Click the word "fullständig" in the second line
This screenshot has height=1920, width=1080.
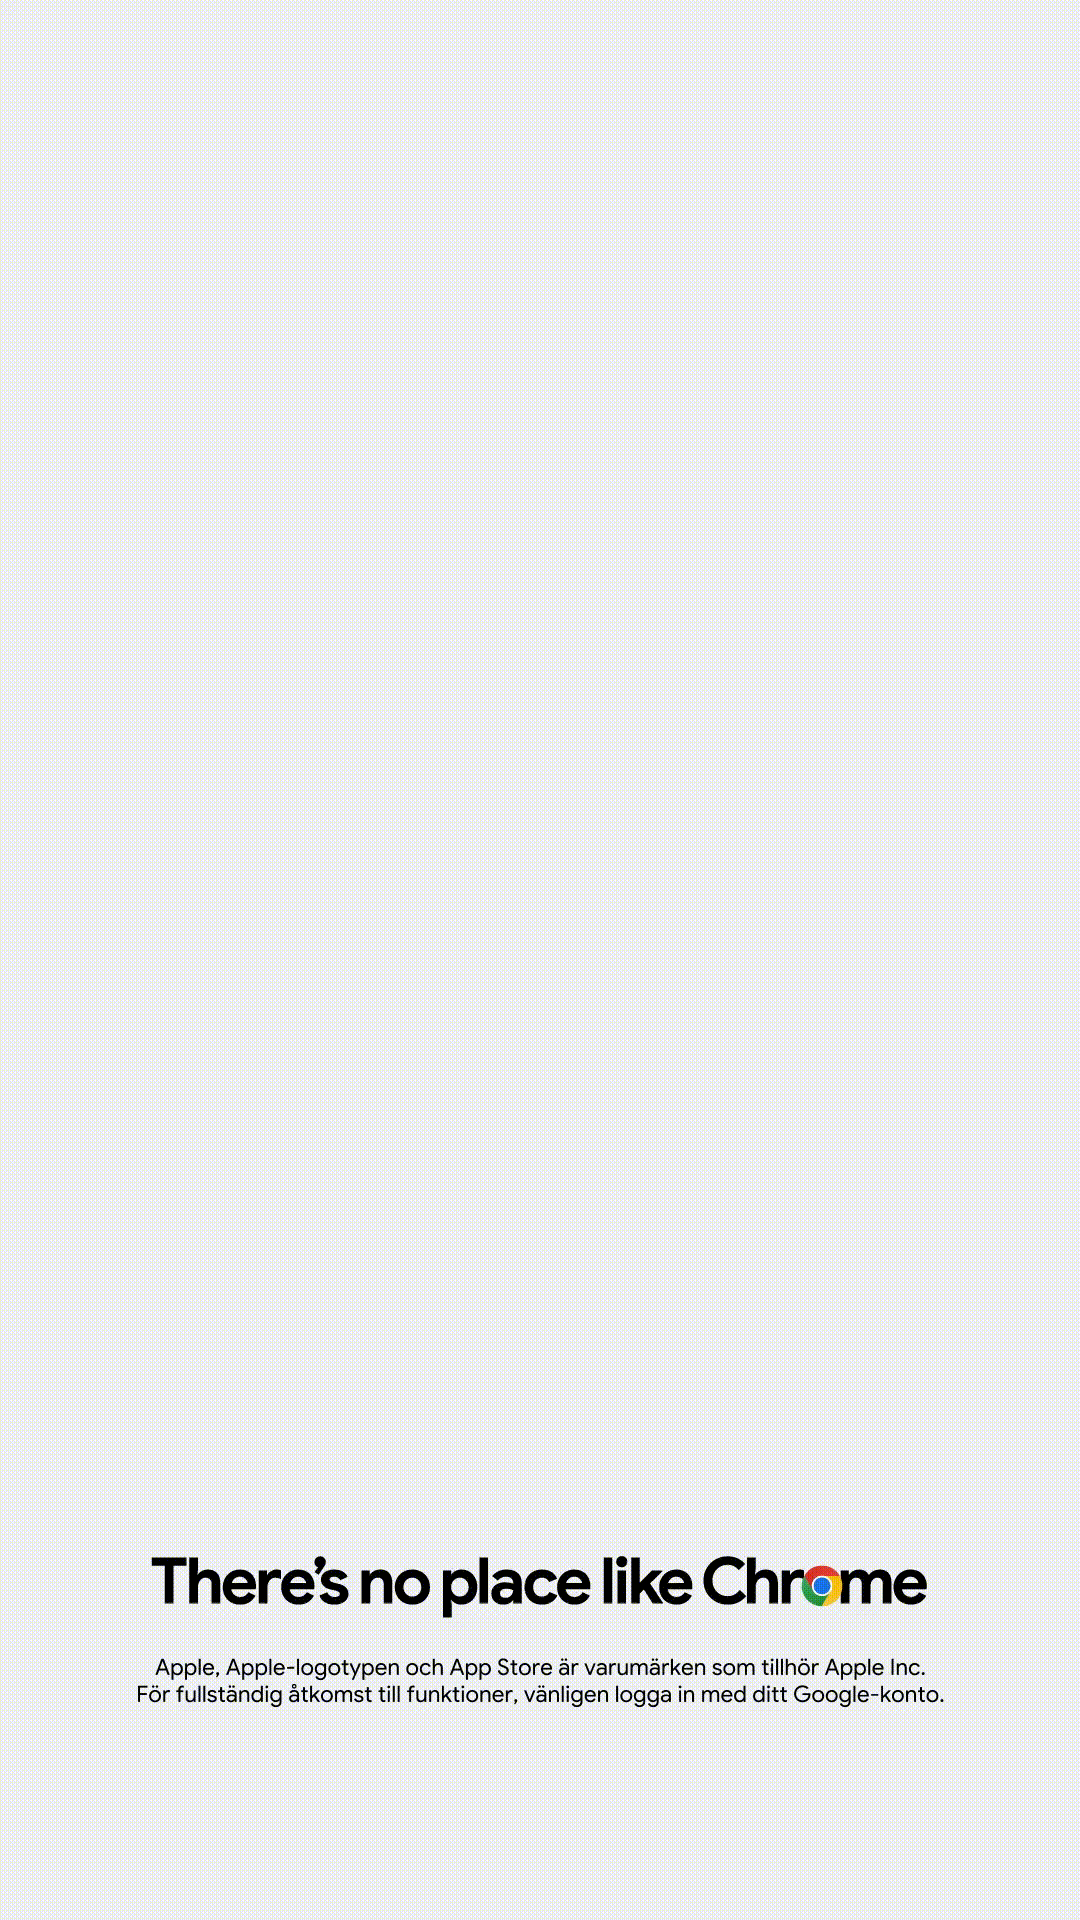pyautogui.click(x=229, y=1695)
